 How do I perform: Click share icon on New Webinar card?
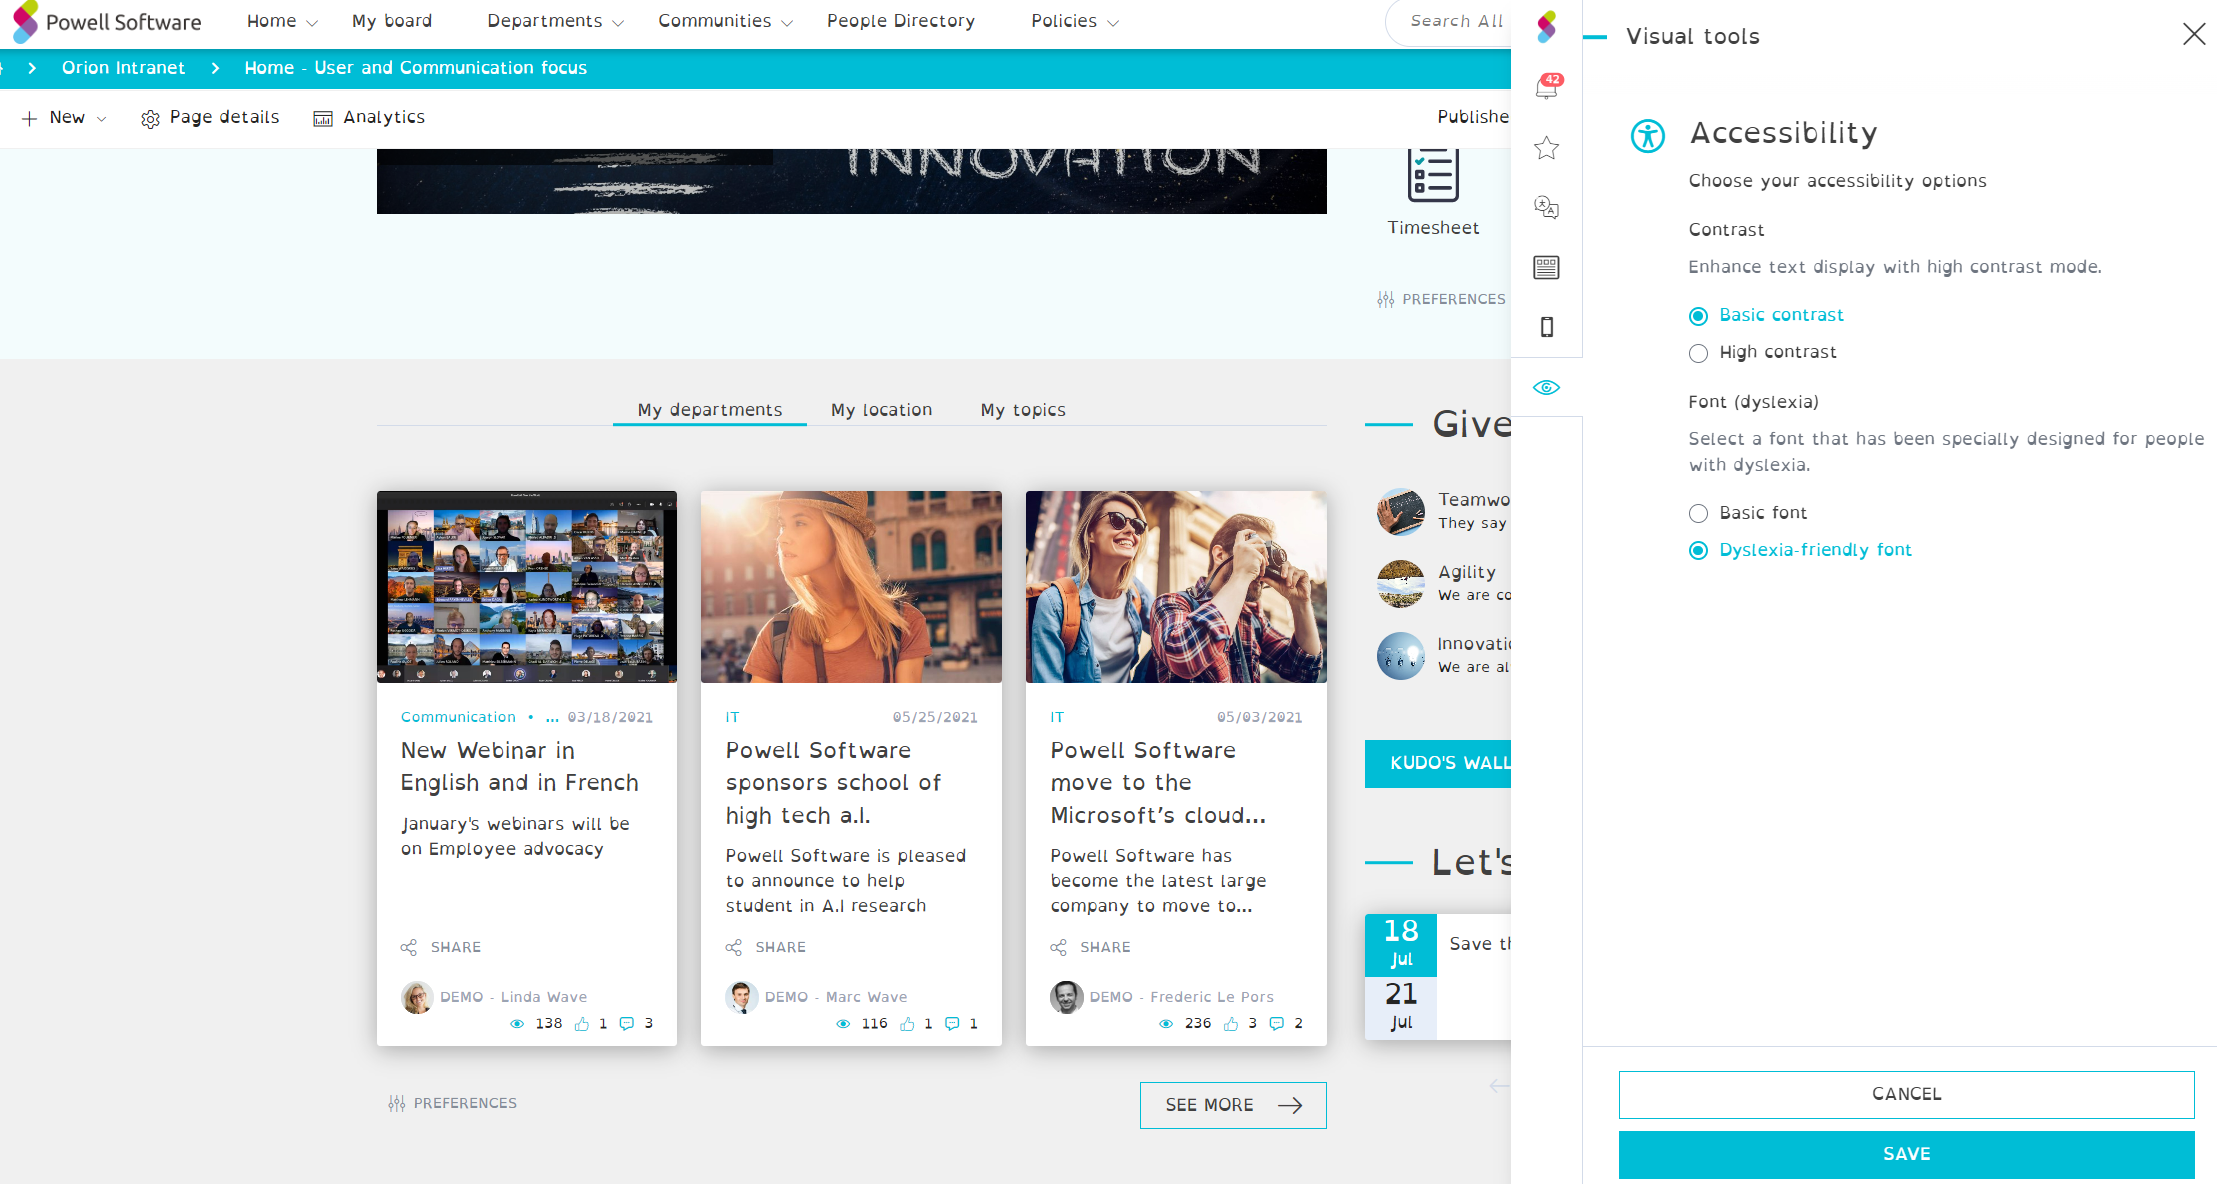(409, 947)
